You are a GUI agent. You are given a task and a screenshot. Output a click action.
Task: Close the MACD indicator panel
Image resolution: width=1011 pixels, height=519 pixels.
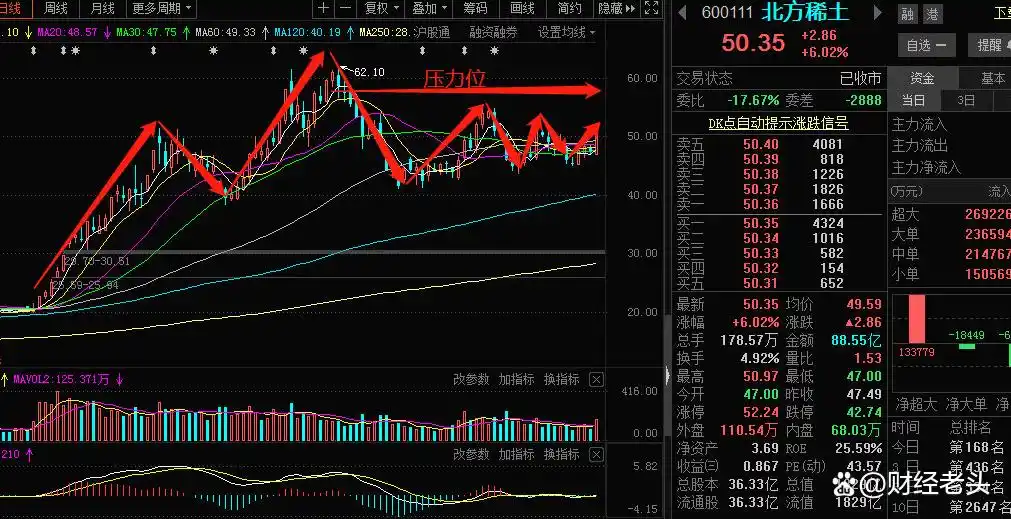click(x=596, y=455)
